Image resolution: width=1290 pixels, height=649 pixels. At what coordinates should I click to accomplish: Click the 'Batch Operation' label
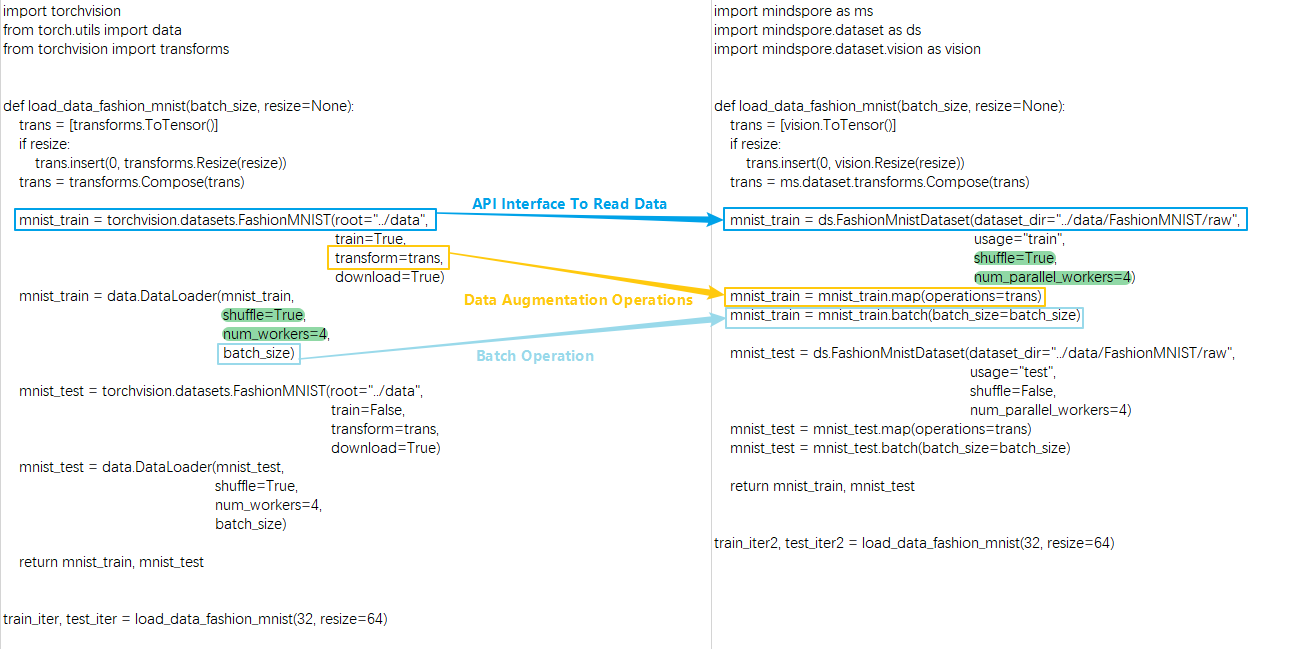[534, 356]
